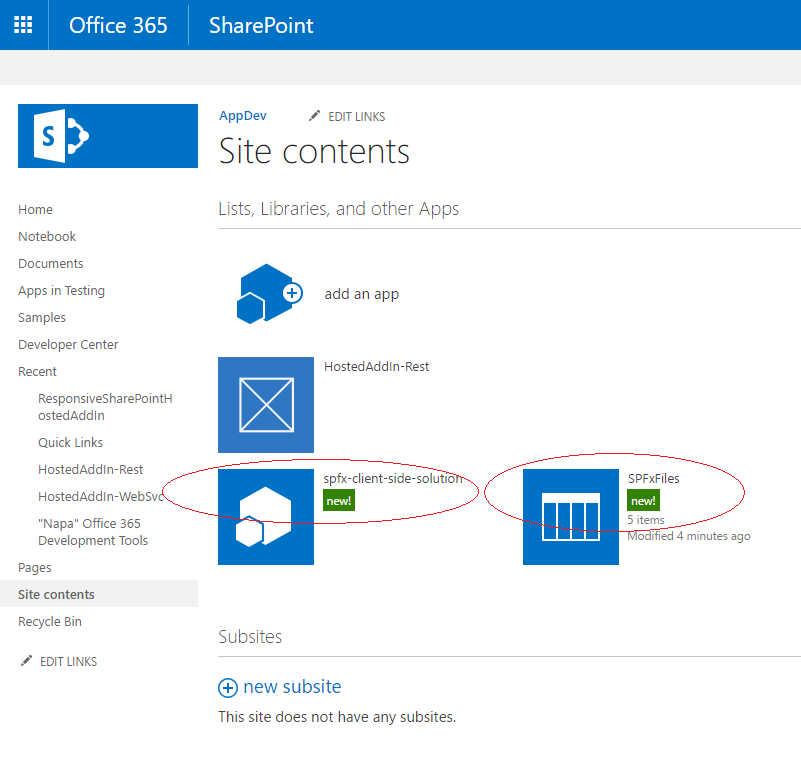Open the HostedAddIn-Rest app tile icon
The height and width of the screenshot is (768, 801).
266,404
